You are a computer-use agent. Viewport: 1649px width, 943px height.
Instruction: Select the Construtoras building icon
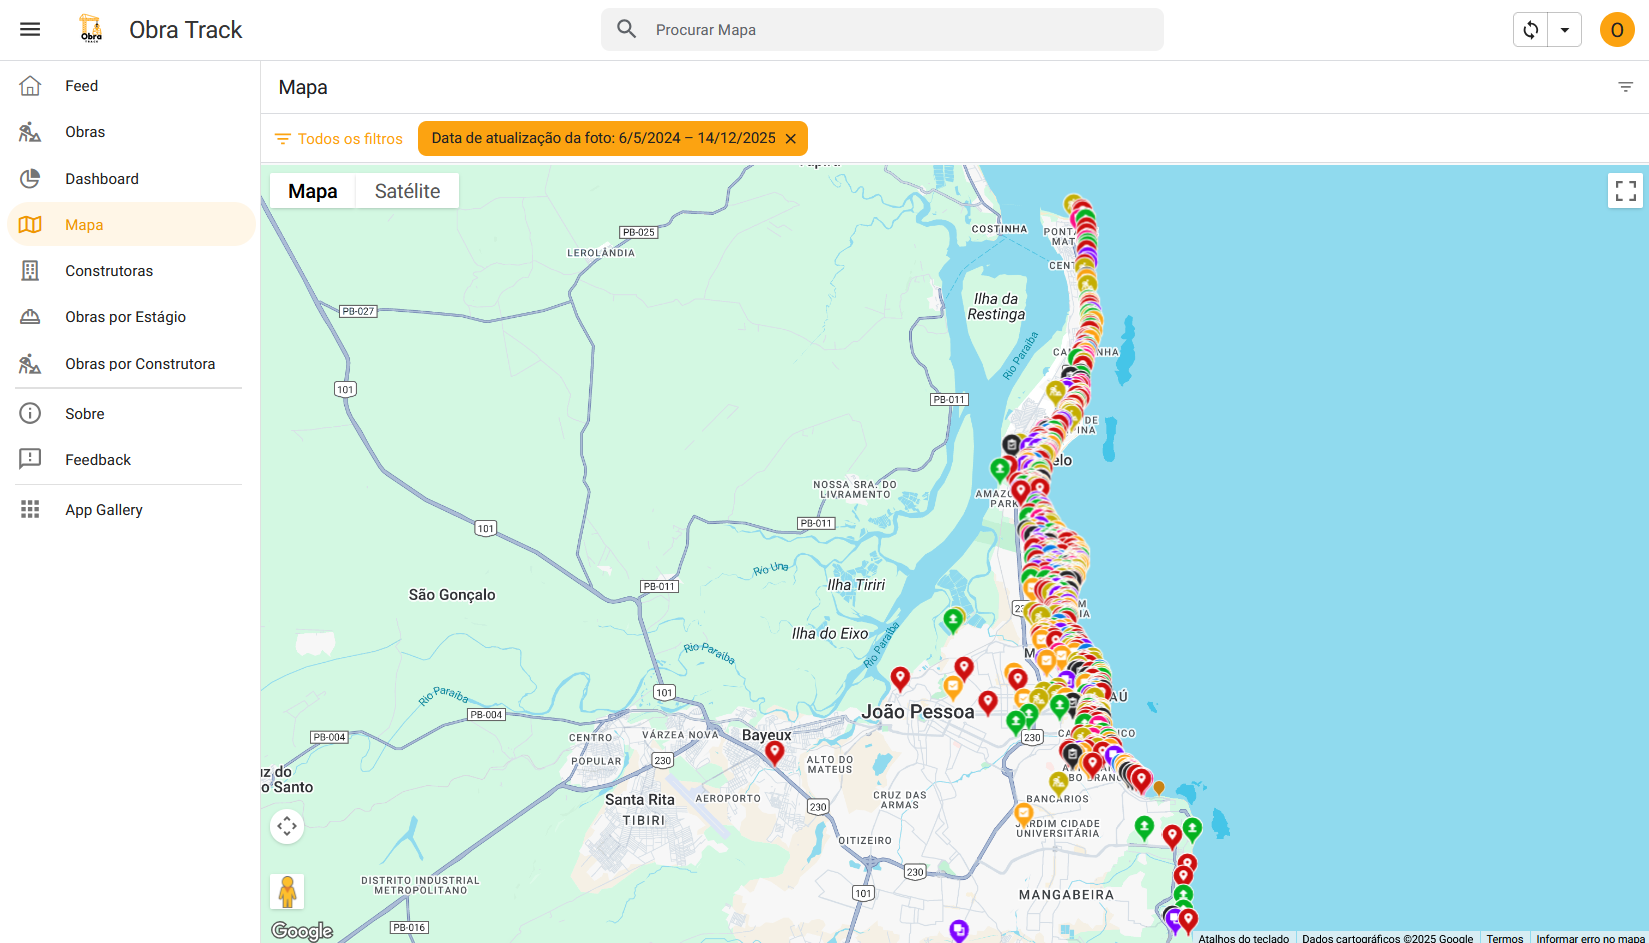tap(30, 270)
